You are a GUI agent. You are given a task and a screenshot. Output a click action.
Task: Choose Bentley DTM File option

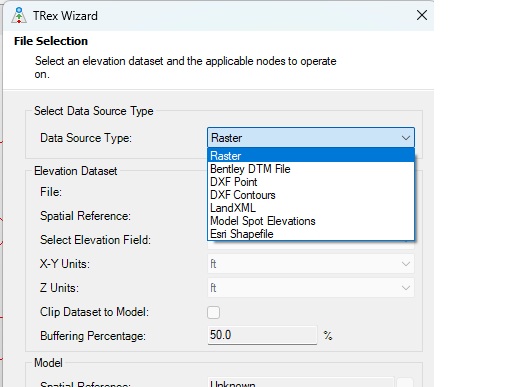point(311,169)
